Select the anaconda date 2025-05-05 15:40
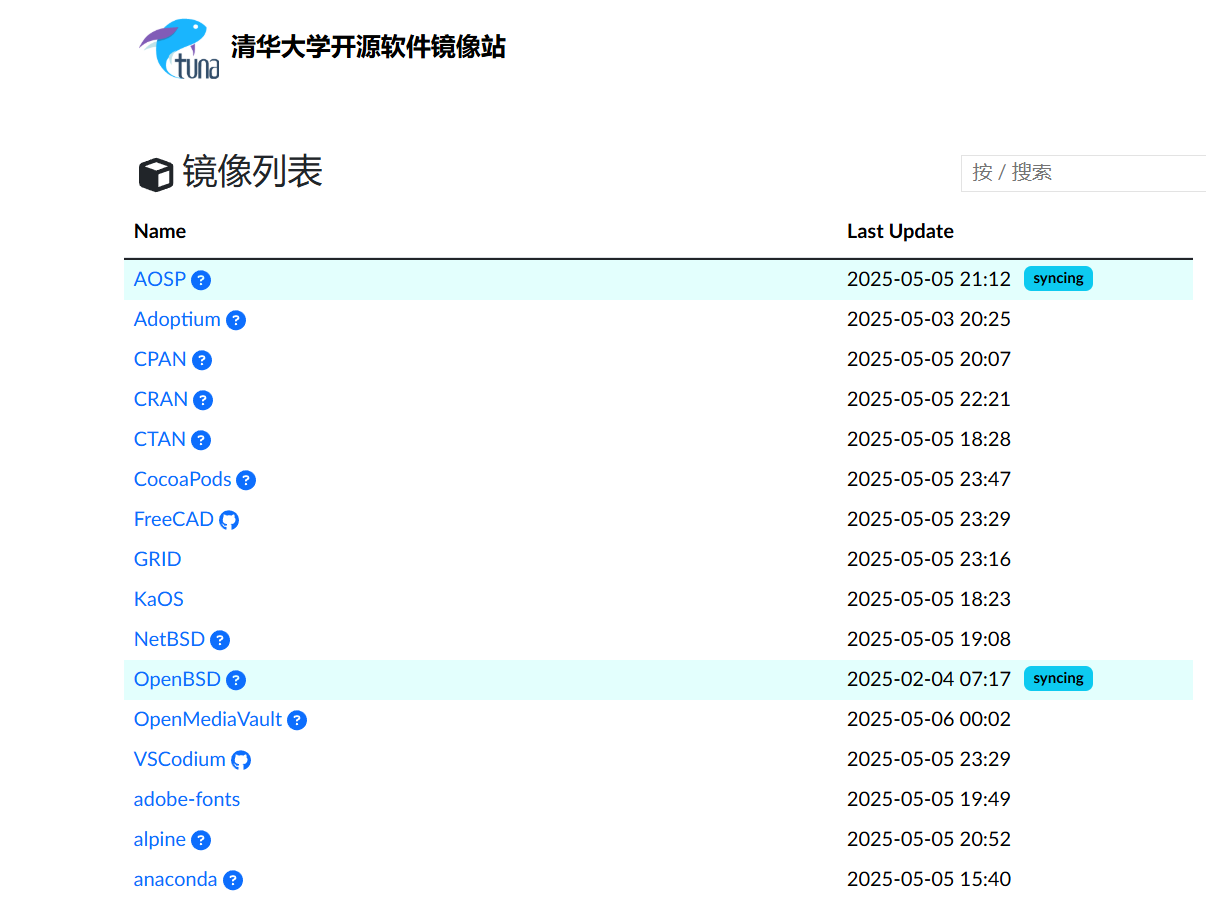The width and height of the screenshot is (1206, 907). click(x=929, y=879)
